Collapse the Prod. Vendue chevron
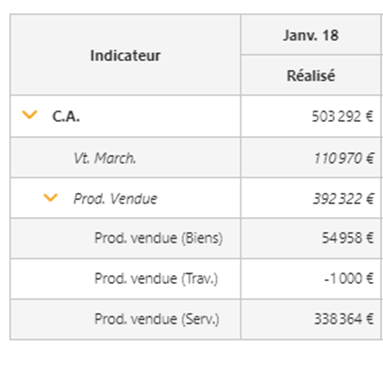 (51, 197)
